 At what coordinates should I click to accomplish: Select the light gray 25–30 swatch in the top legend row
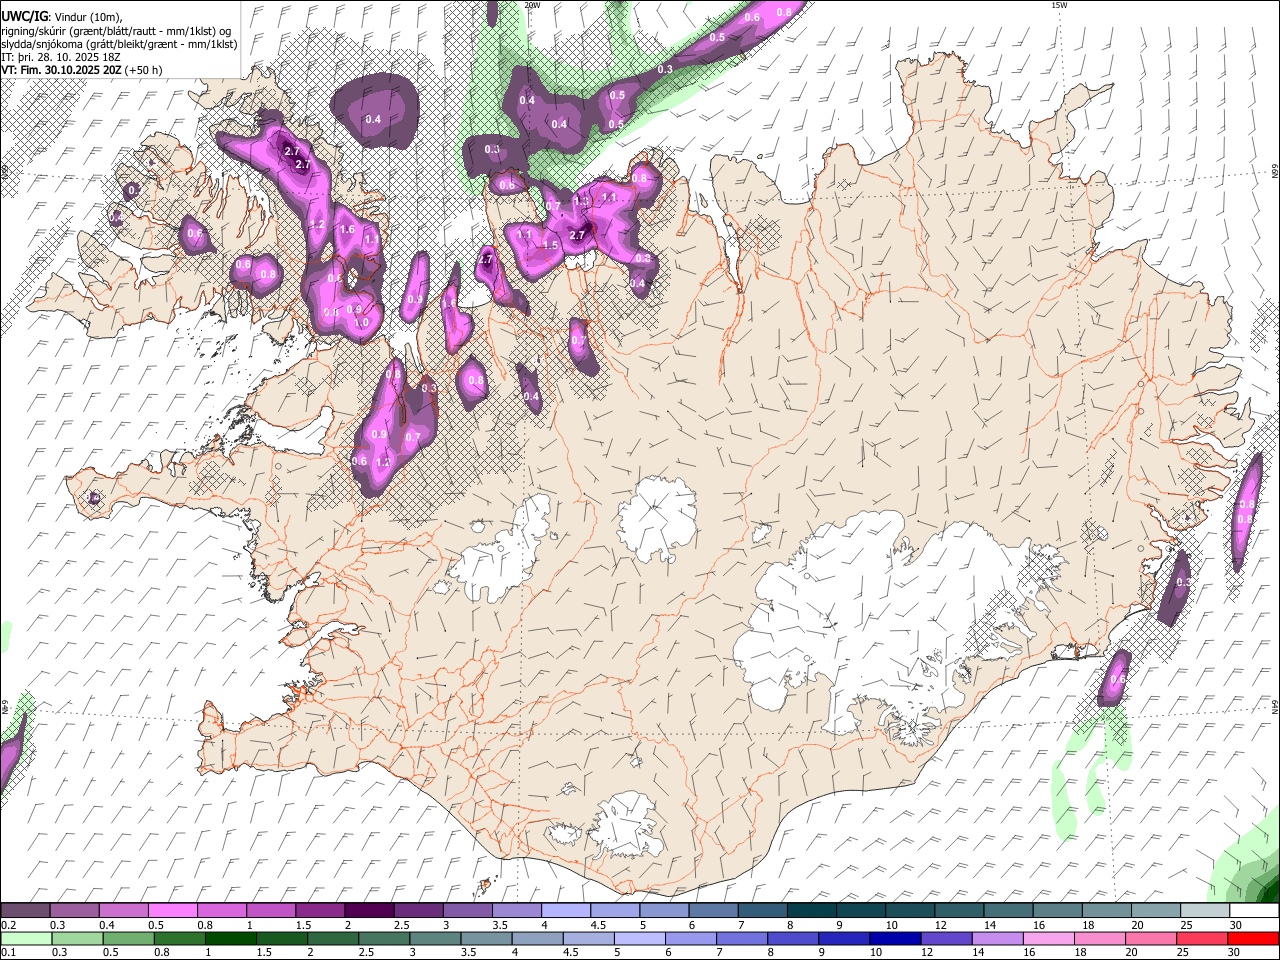(x=1206, y=911)
